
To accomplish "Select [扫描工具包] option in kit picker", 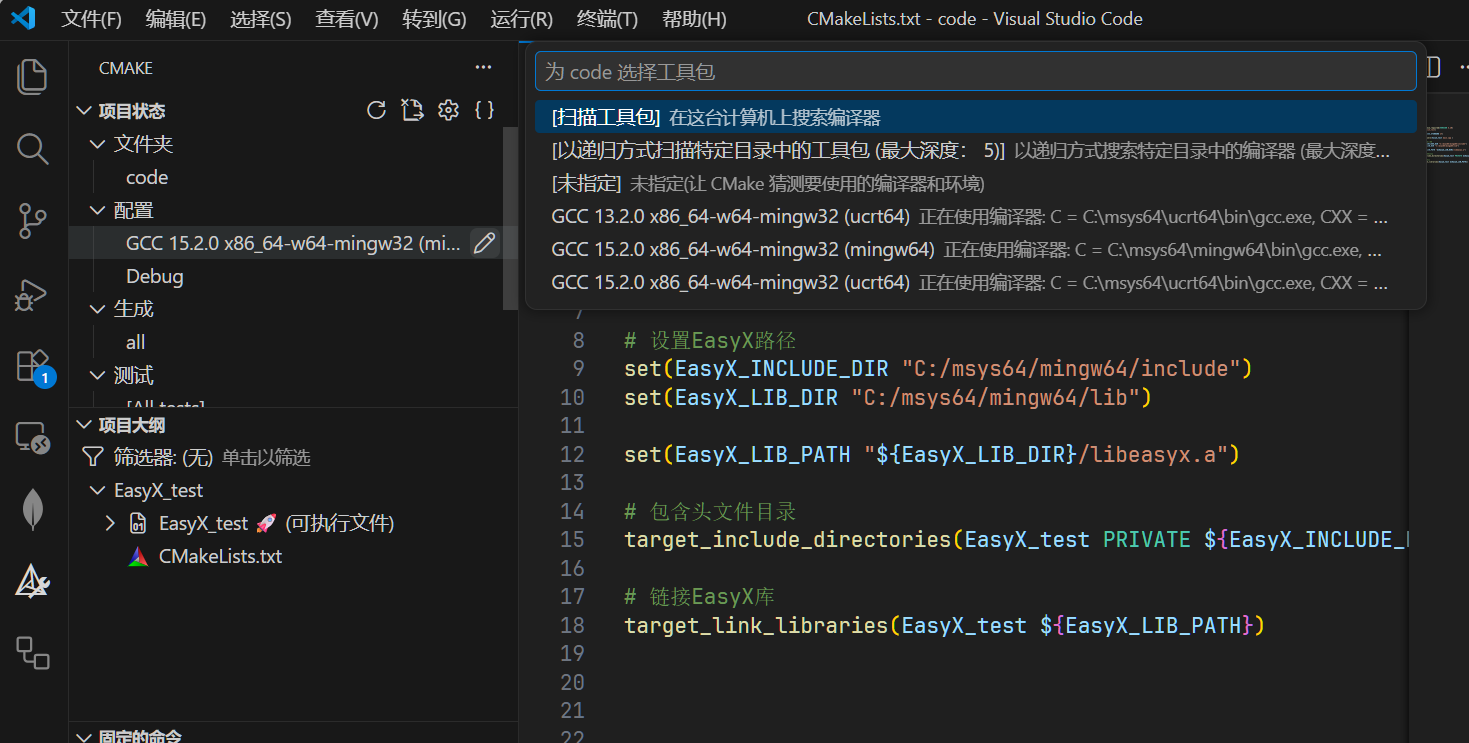I will point(976,117).
